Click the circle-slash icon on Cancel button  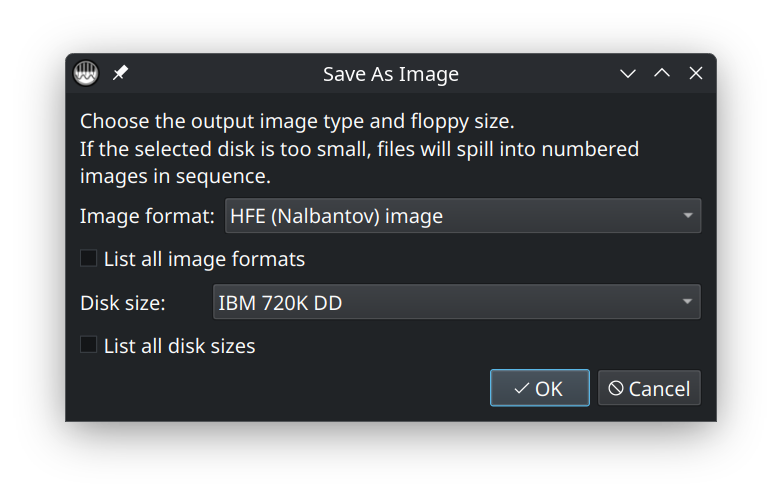coord(616,389)
